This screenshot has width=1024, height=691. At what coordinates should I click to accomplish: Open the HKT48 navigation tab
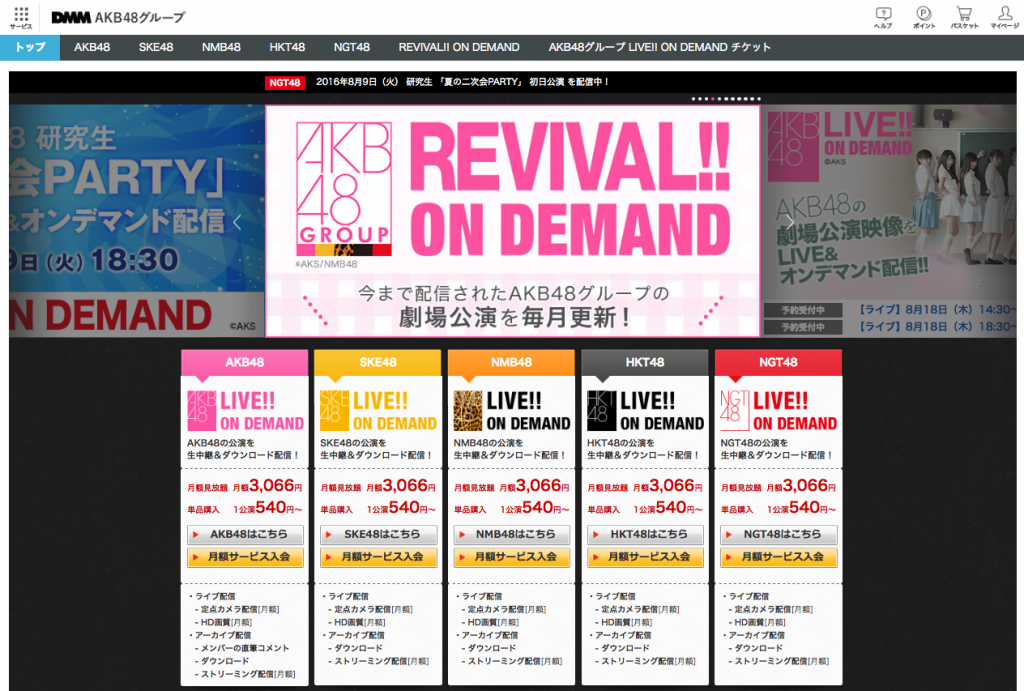(x=287, y=47)
